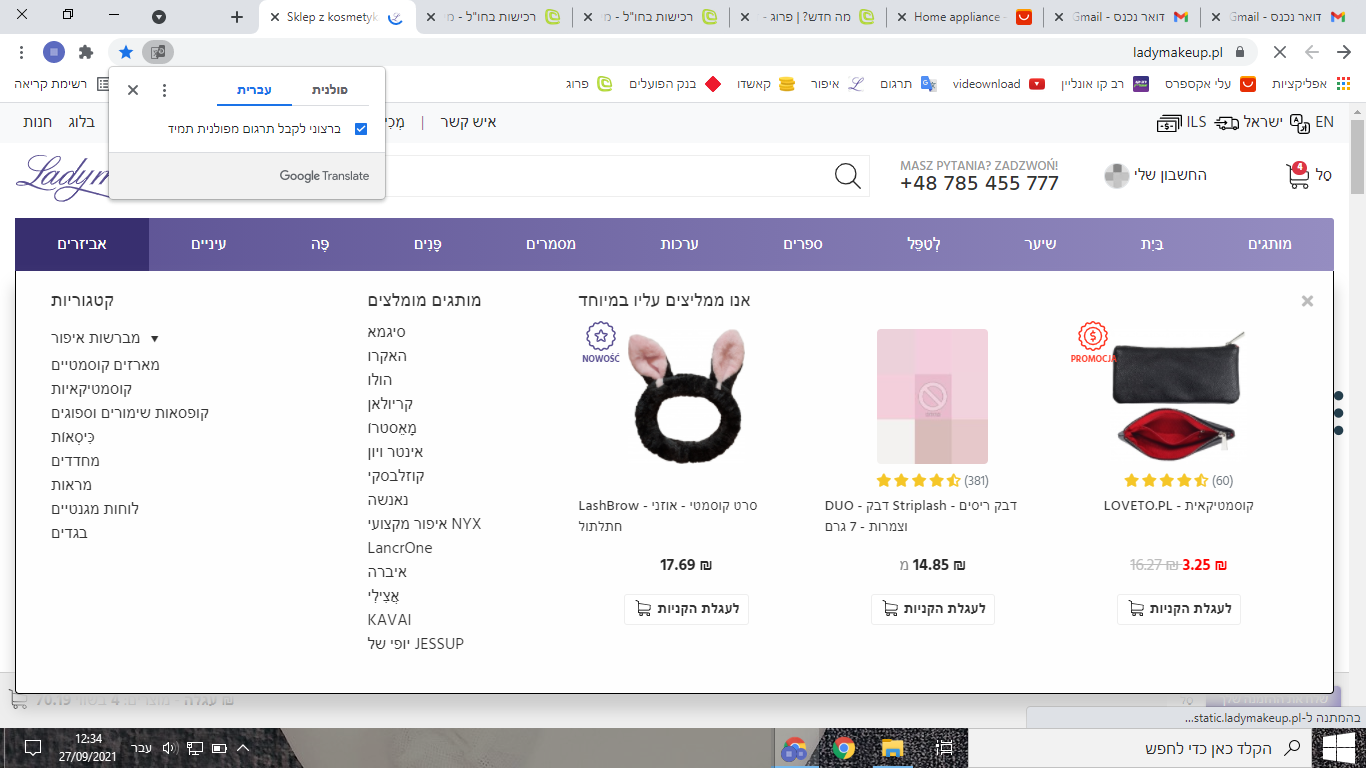Open the מותגים menu item
1366x768 pixels.
pos(1270,244)
